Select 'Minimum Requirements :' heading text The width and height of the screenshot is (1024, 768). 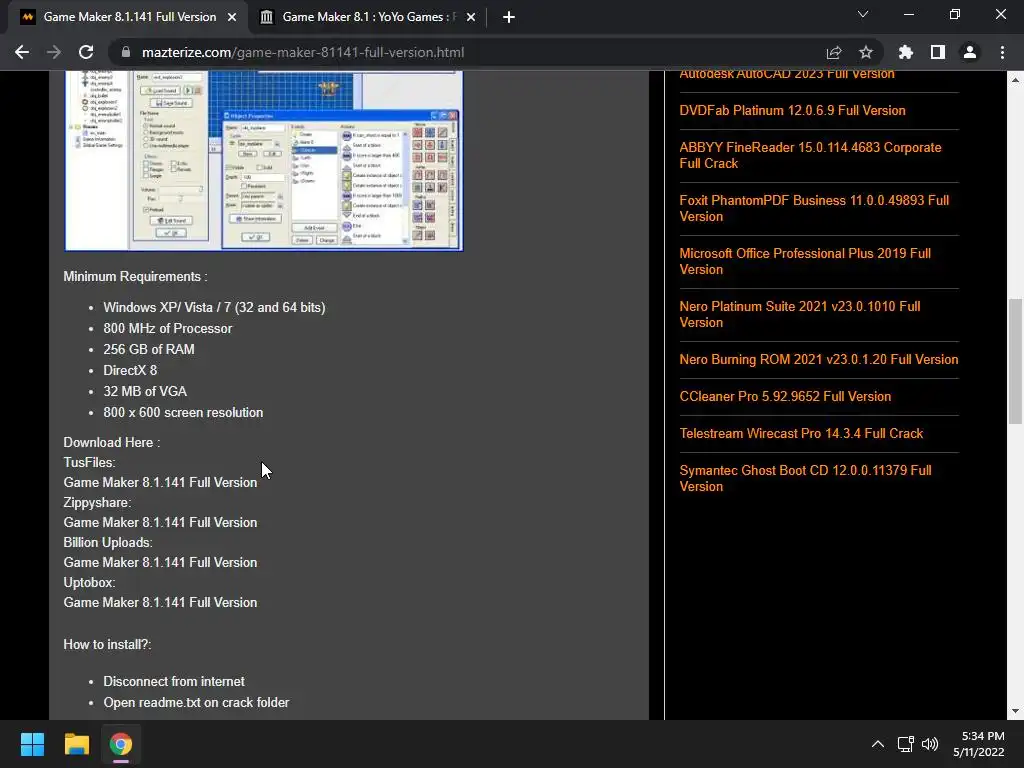coord(135,277)
